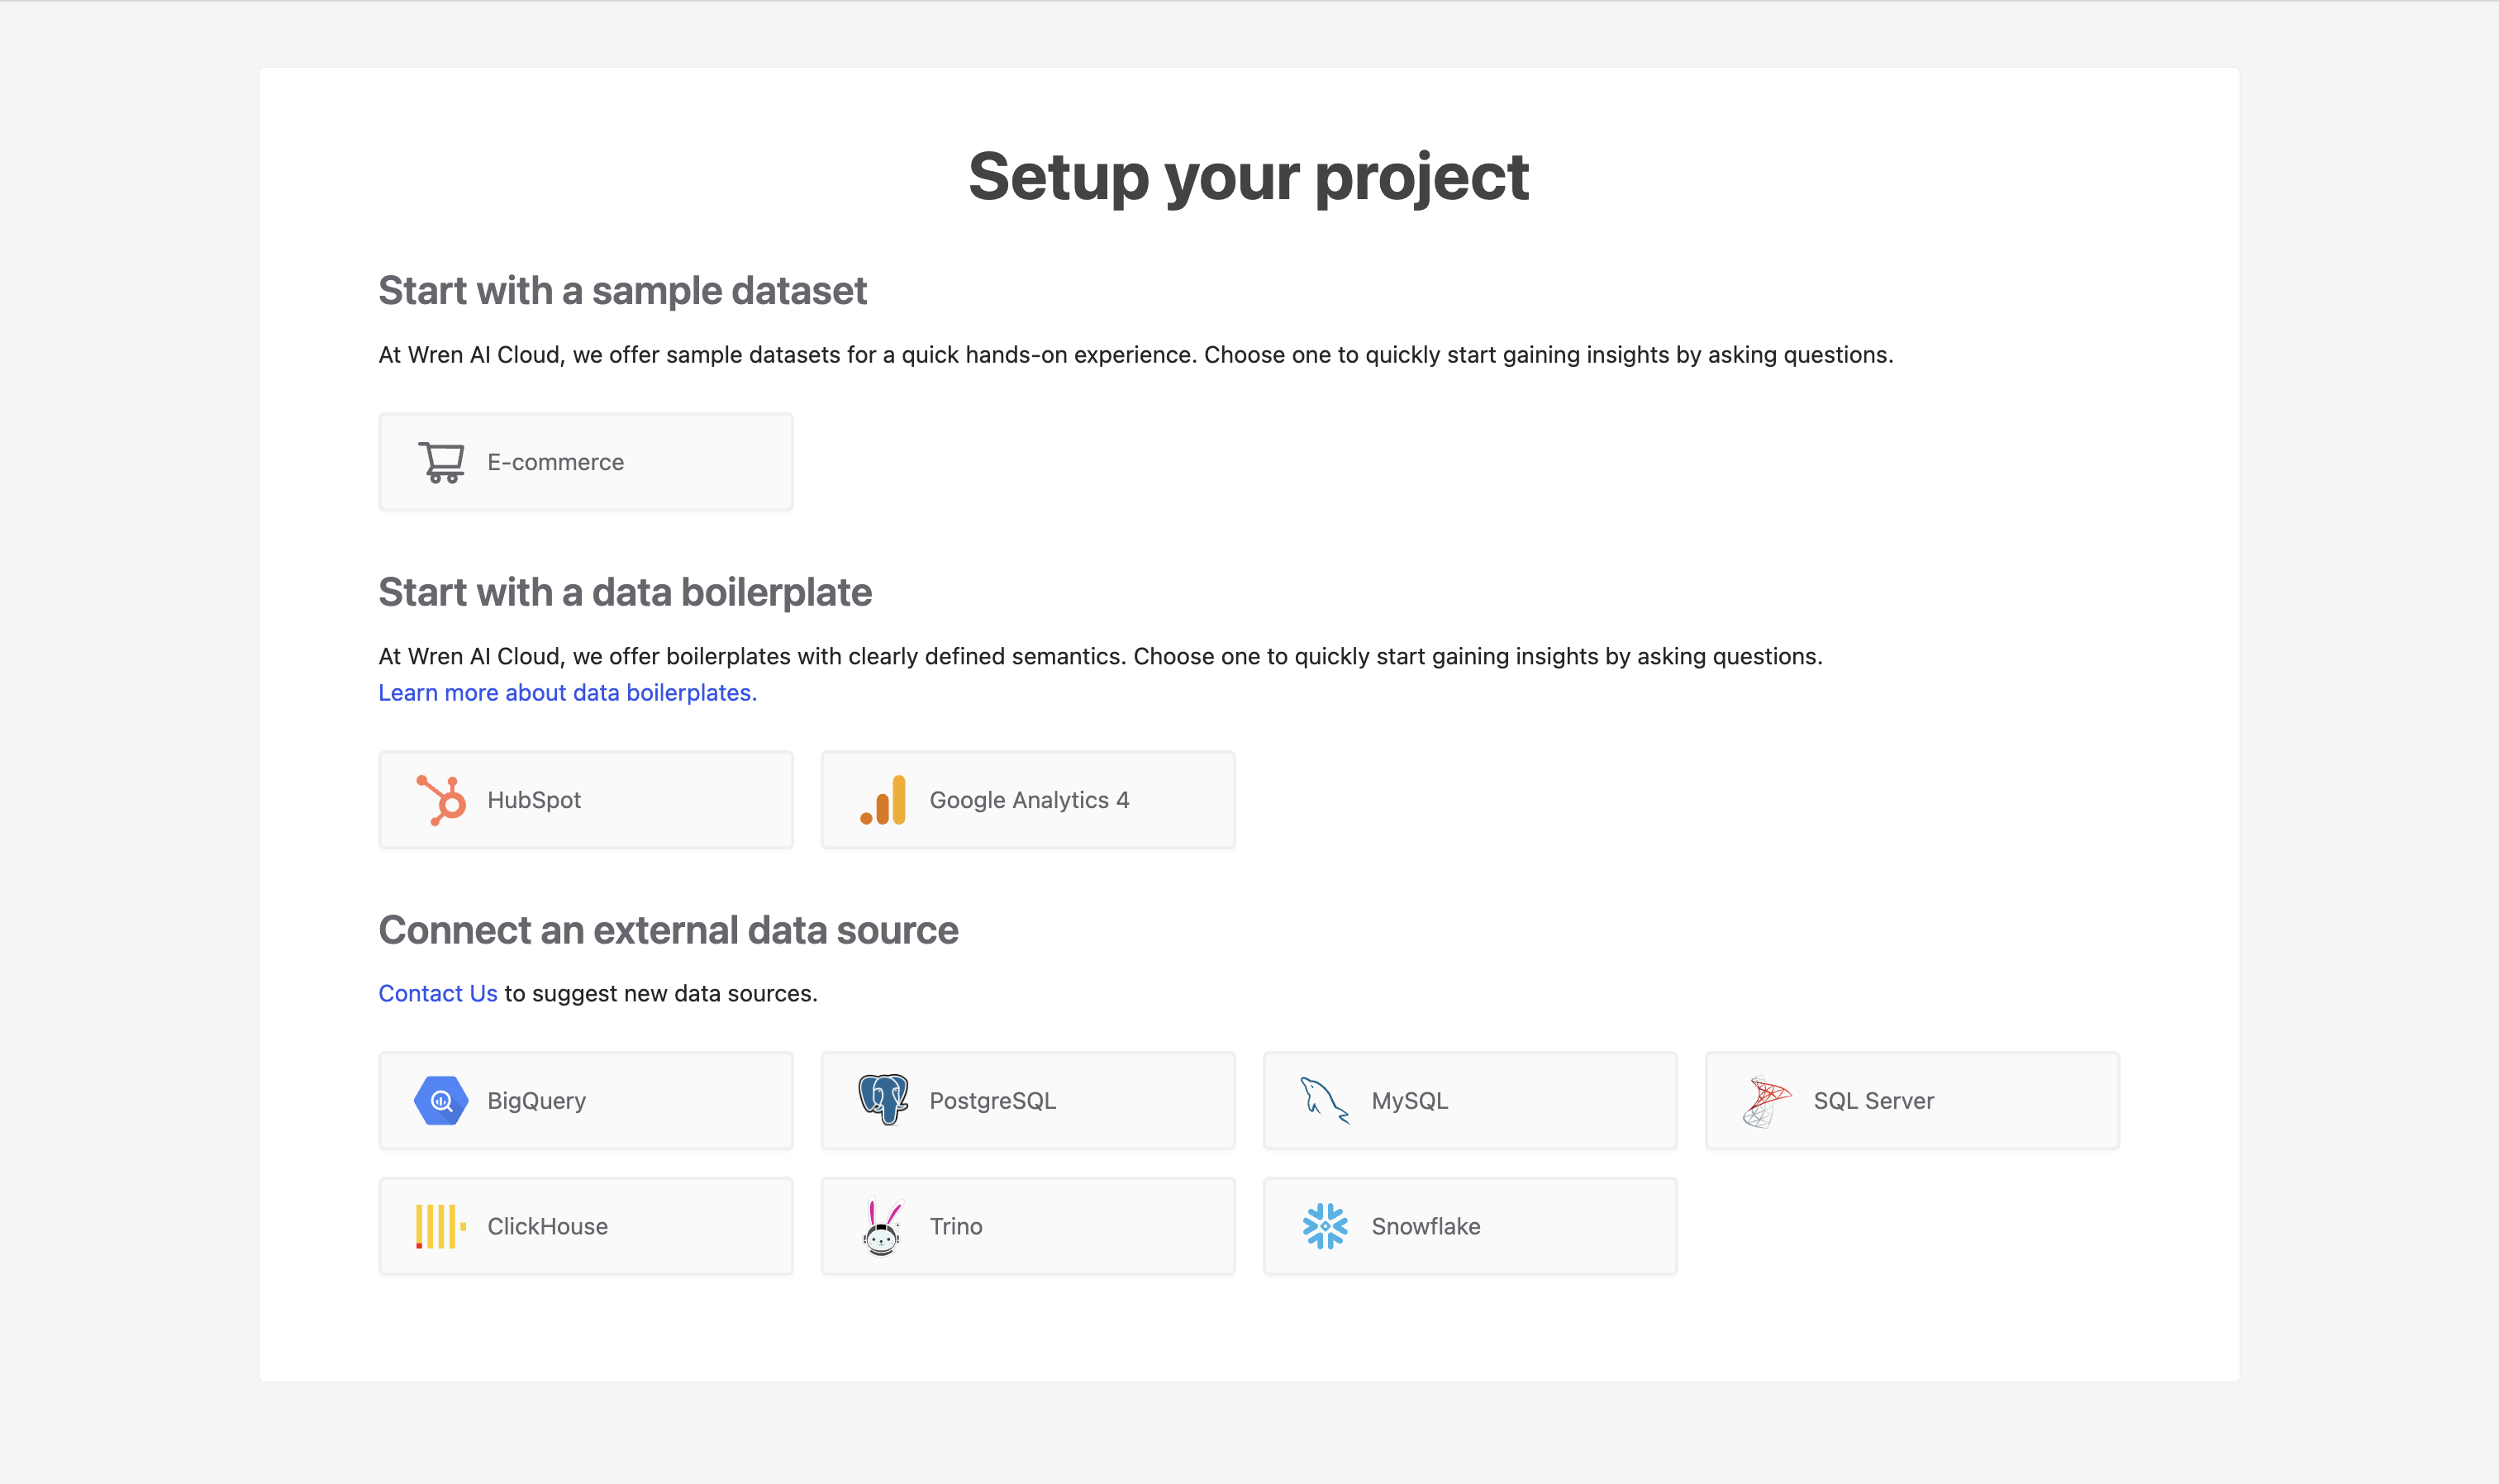The width and height of the screenshot is (2499, 1484).
Task: Select SQL Server as external data source
Action: coord(1911,1099)
